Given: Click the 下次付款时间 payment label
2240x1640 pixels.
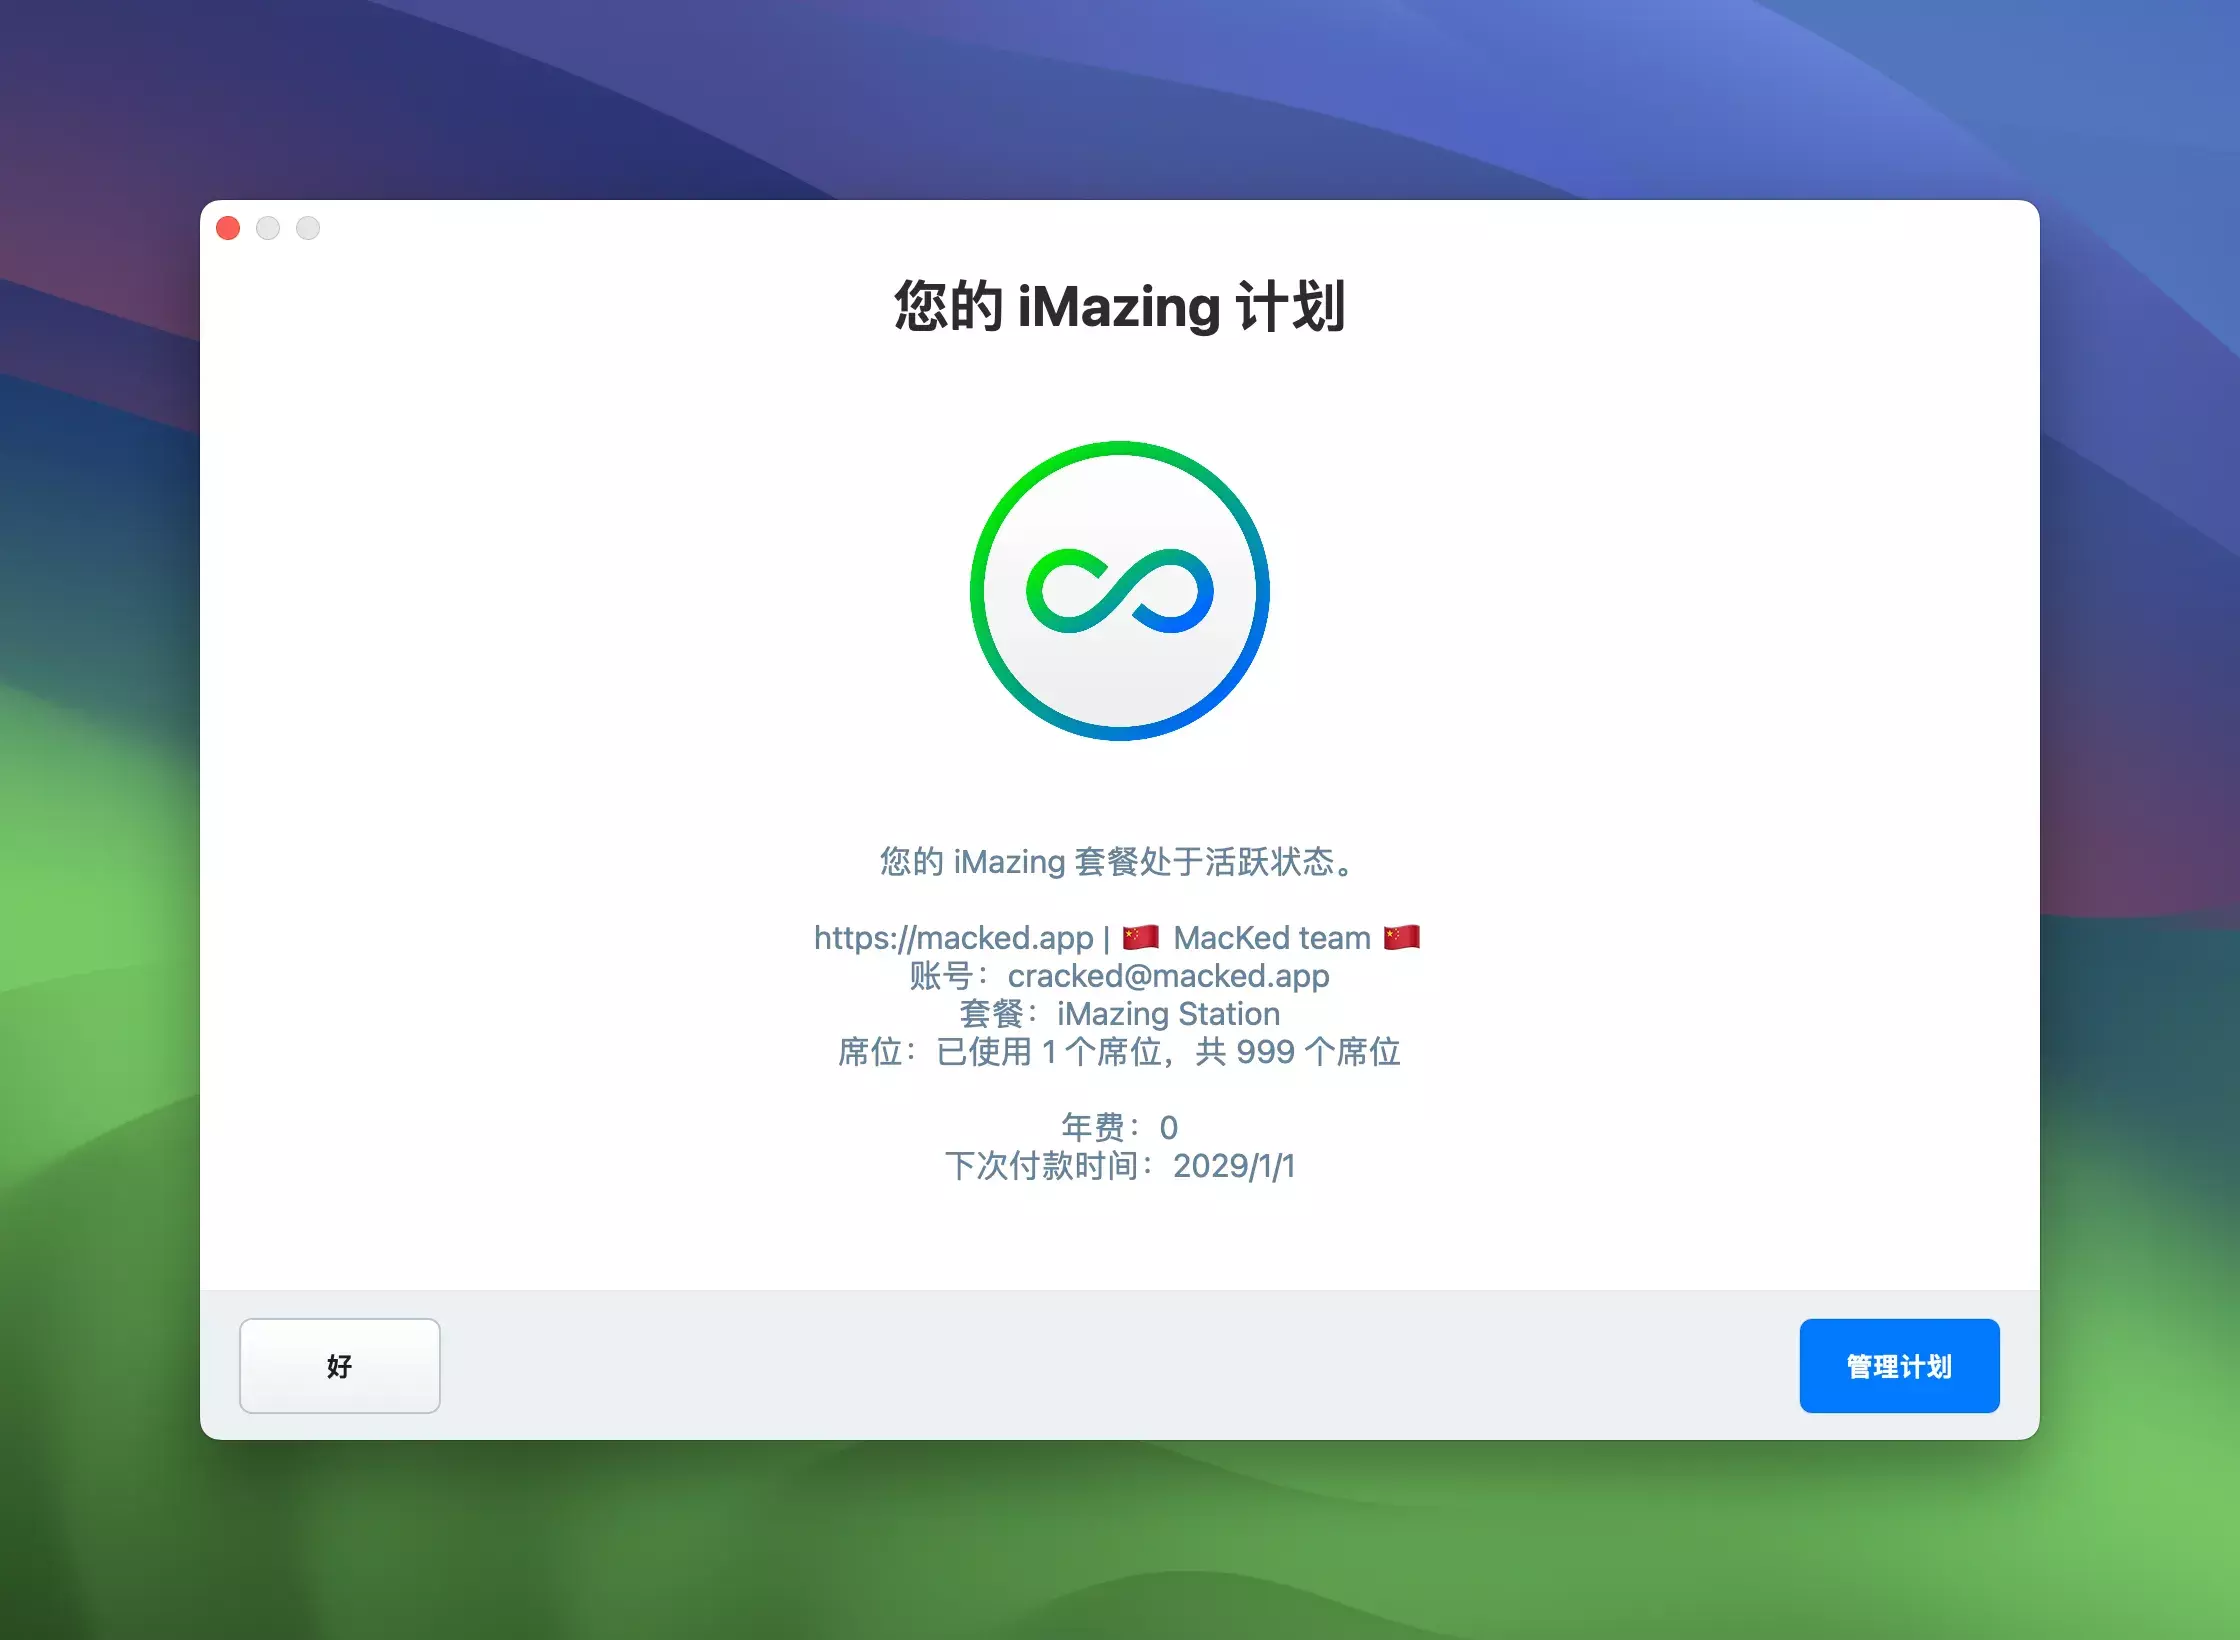Looking at the screenshot, I should (1042, 1166).
